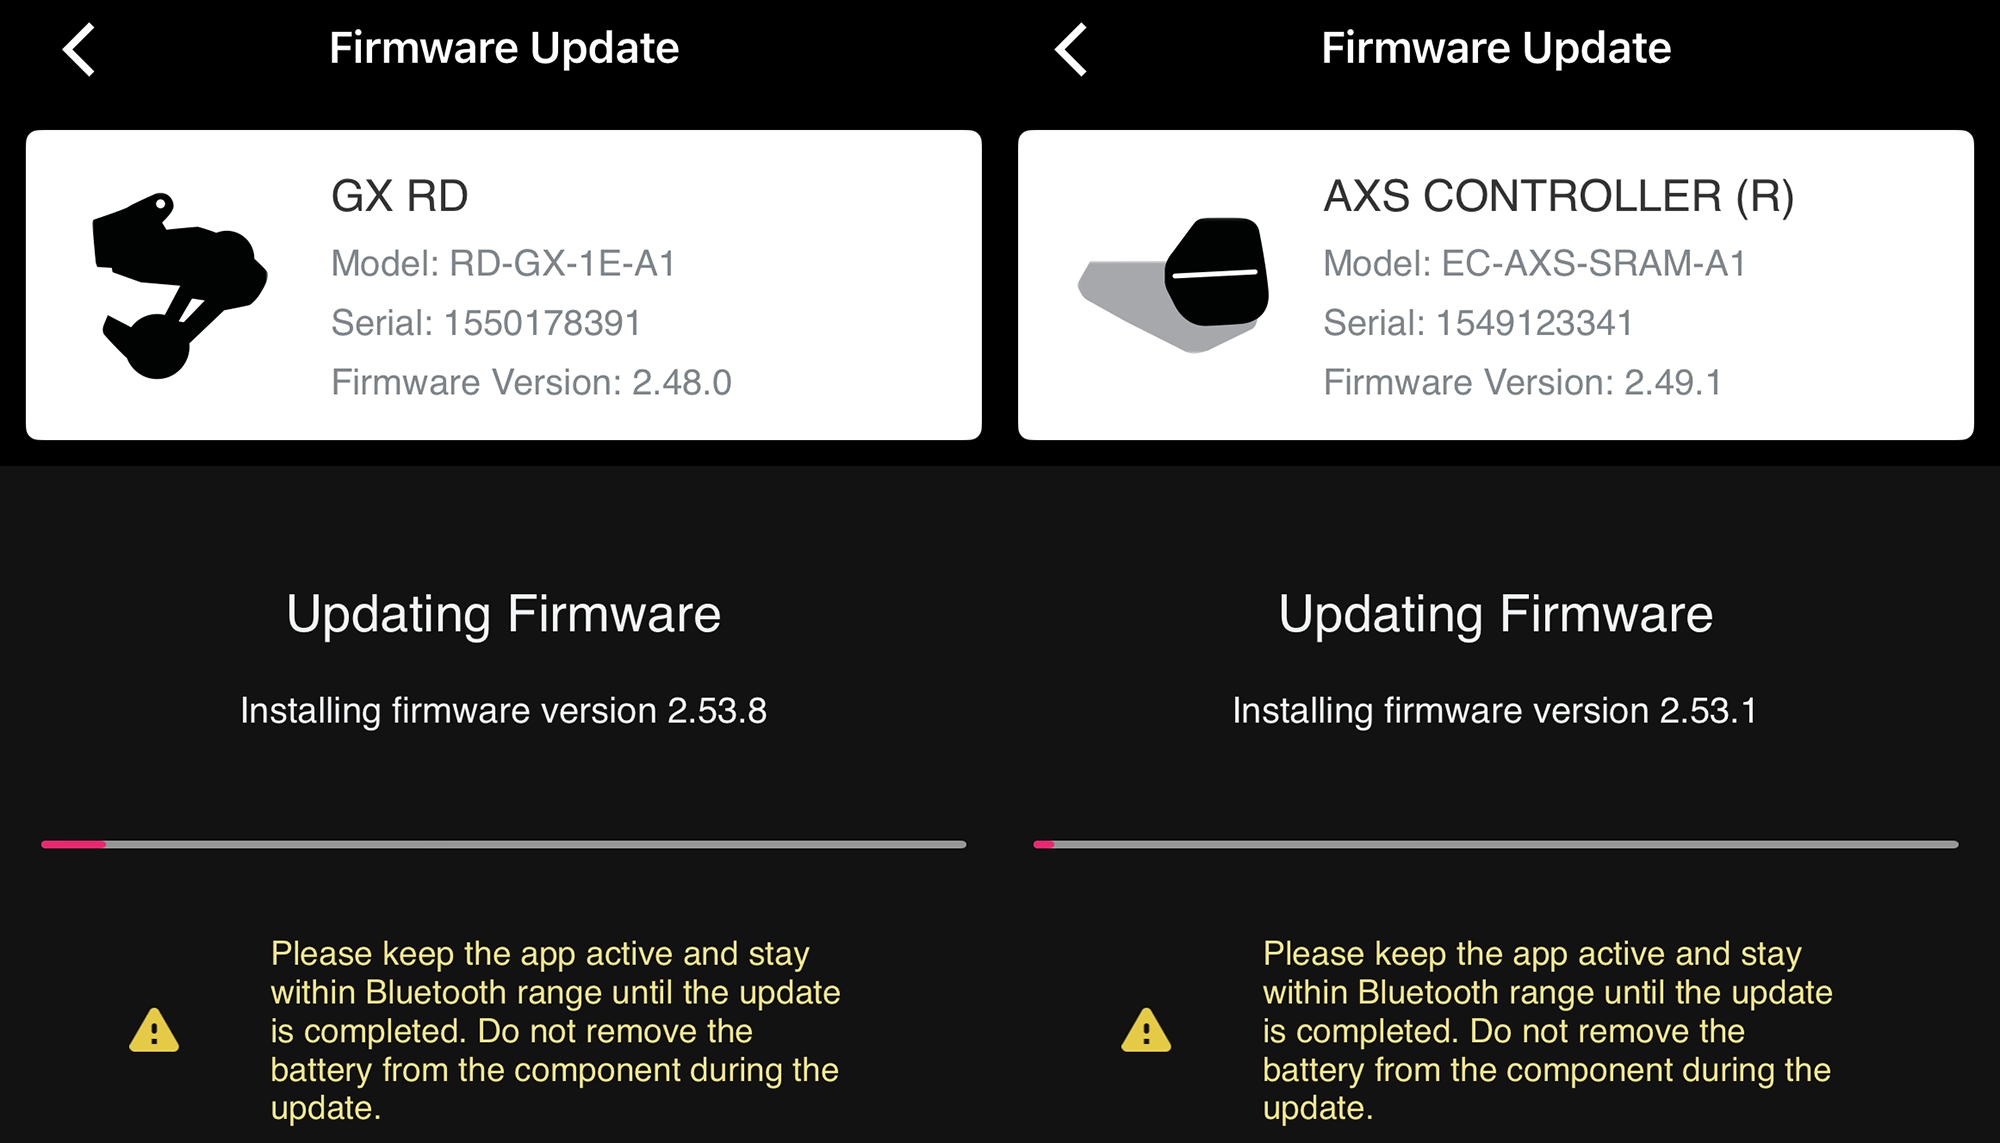The image size is (2000, 1143).
Task: Tap the right Updating Firmware heading
Action: 1496,614
